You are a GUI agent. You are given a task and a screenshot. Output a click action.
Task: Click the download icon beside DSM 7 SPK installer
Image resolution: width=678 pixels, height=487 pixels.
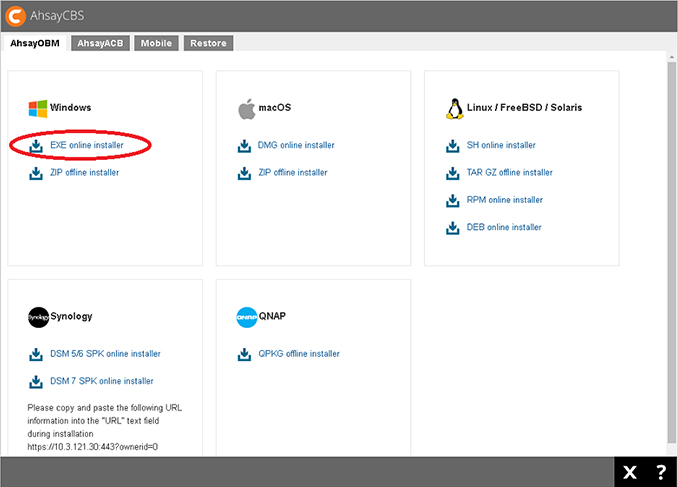point(36,381)
